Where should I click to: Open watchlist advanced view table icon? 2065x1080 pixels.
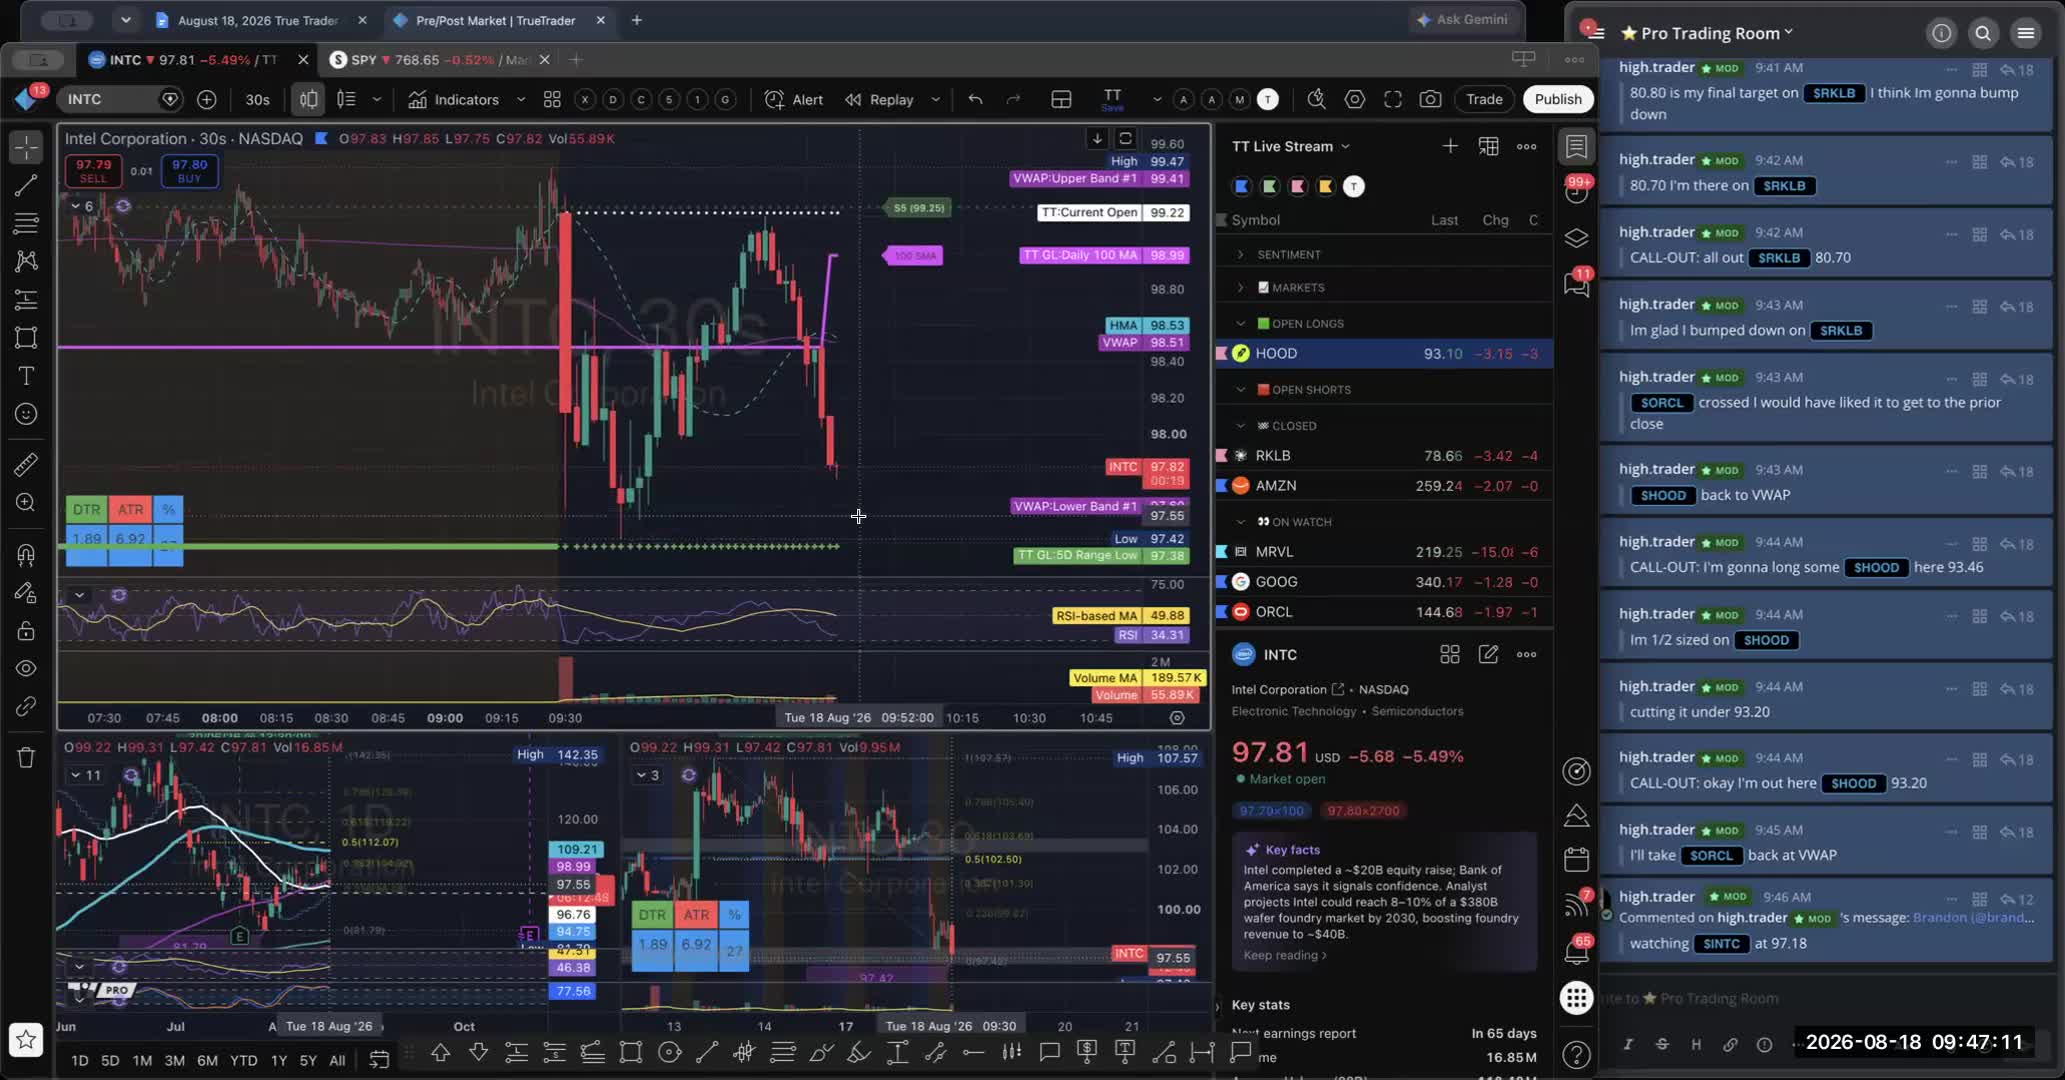(1488, 146)
